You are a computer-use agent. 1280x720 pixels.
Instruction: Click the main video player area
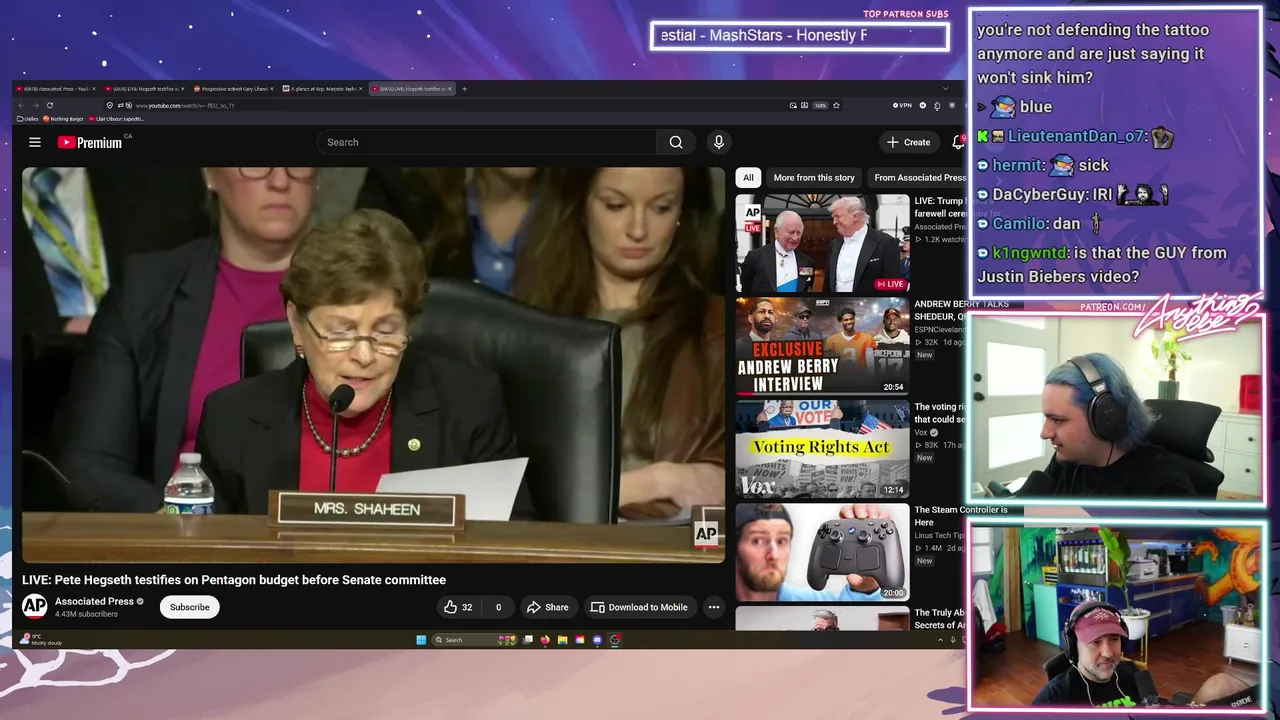373,365
